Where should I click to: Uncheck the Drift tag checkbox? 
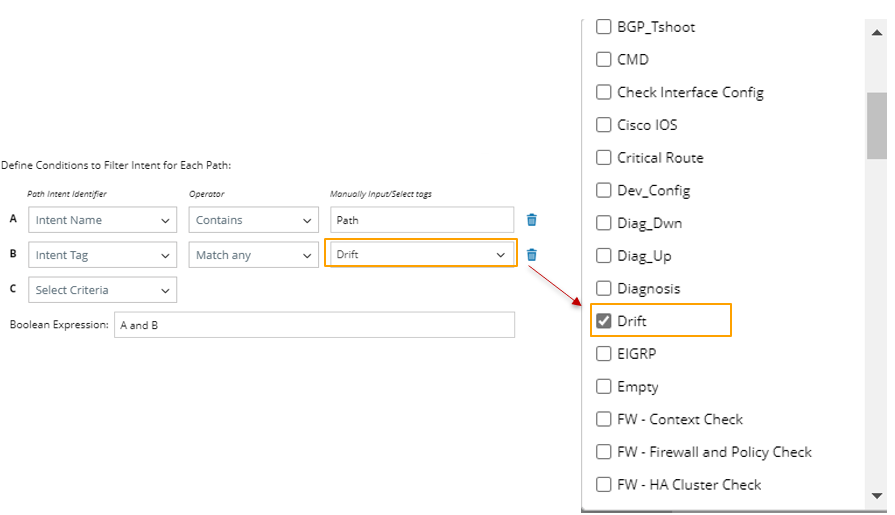click(604, 321)
